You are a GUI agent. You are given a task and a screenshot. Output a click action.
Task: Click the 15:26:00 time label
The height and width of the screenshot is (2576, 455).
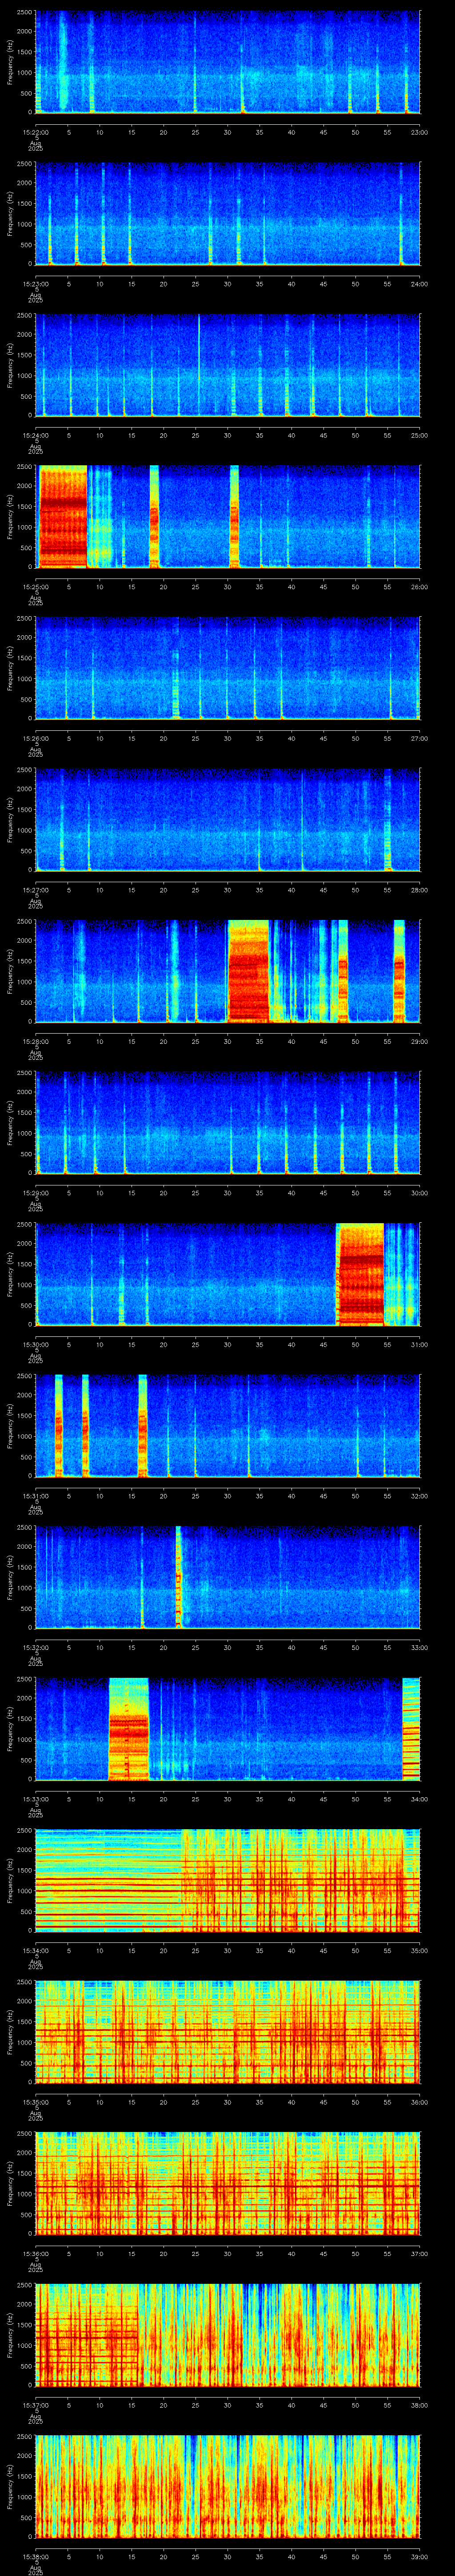pos(35,738)
